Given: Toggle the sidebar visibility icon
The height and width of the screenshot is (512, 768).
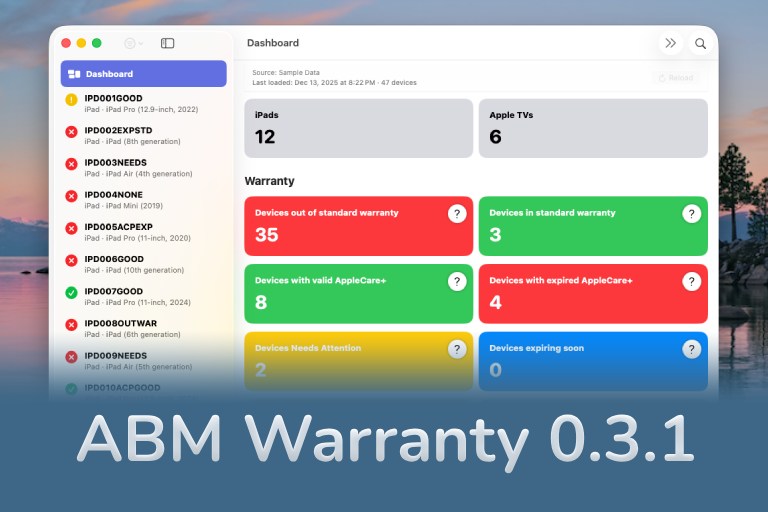Looking at the screenshot, I should (168, 43).
